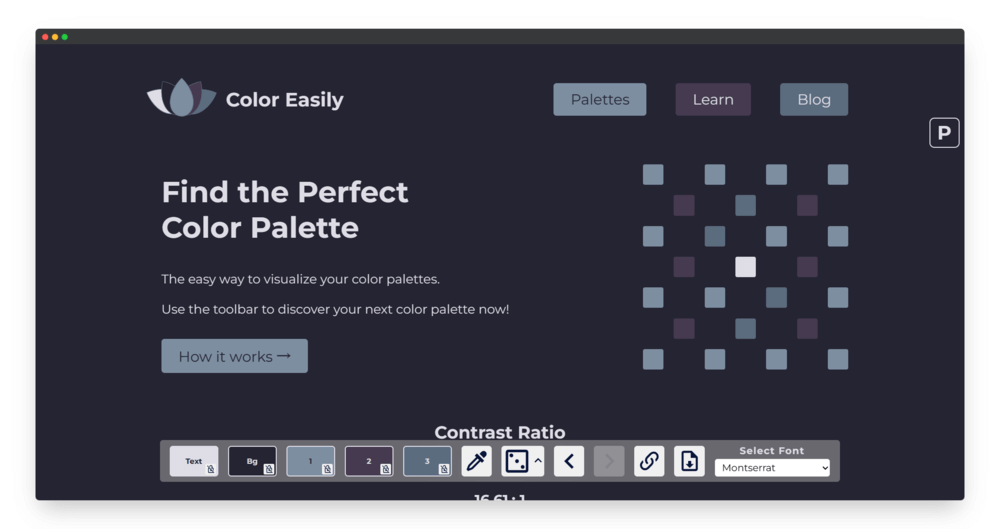Go to the Blog page
The width and height of the screenshot is (1000, 529).
[814, 100]
